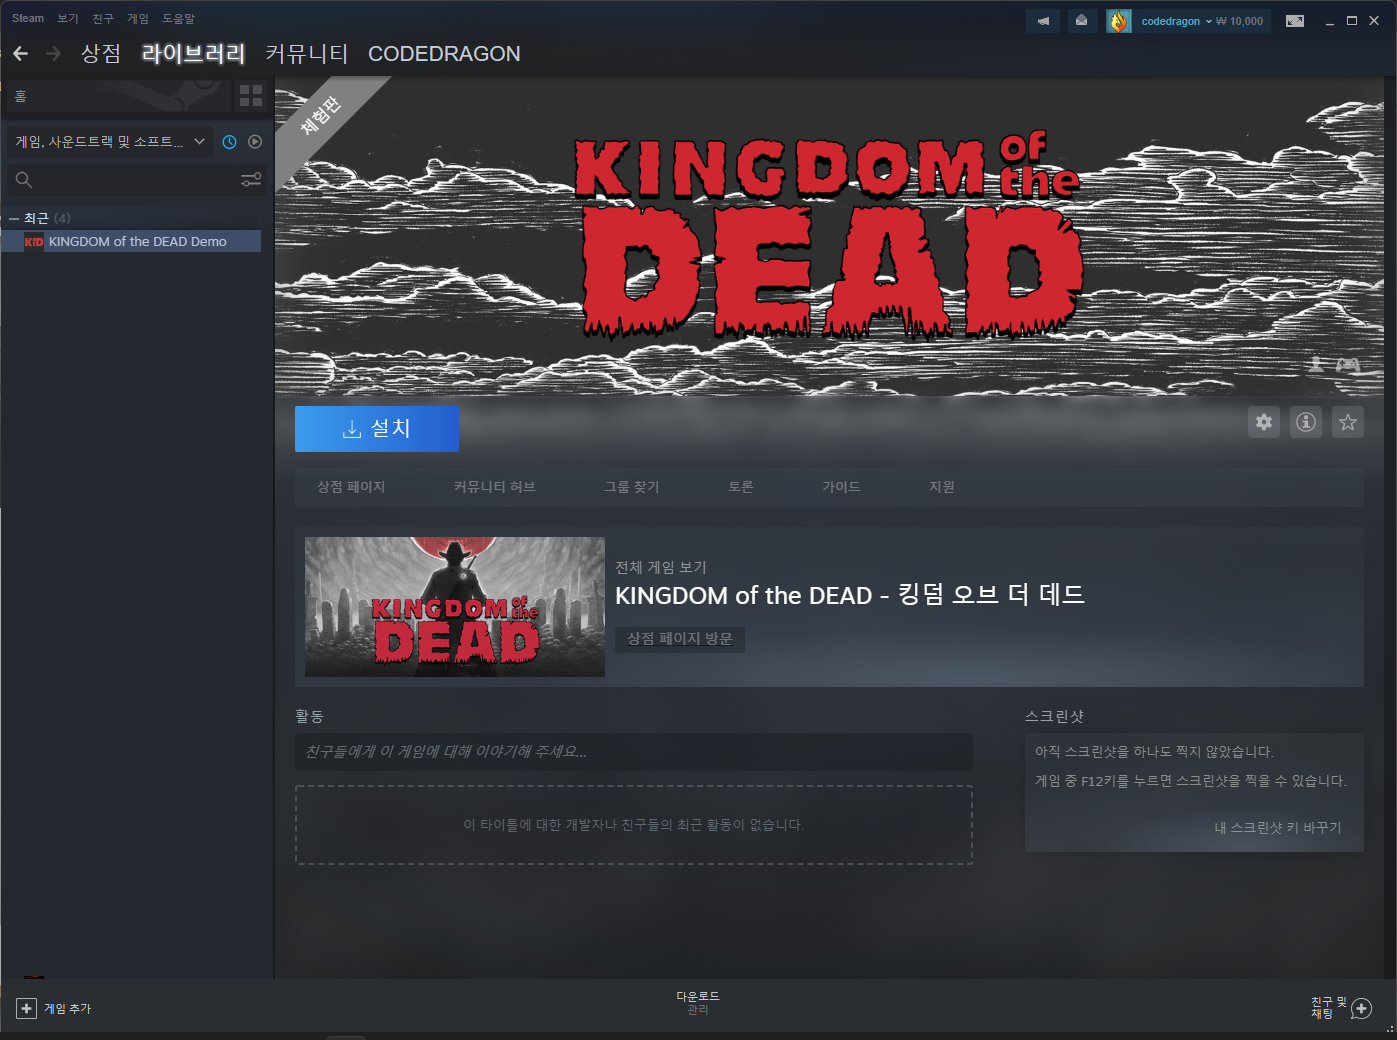Add game to favorites star
Image resolution: width=1397 pixels, height=1040 pixels.
click(1348, 422)
